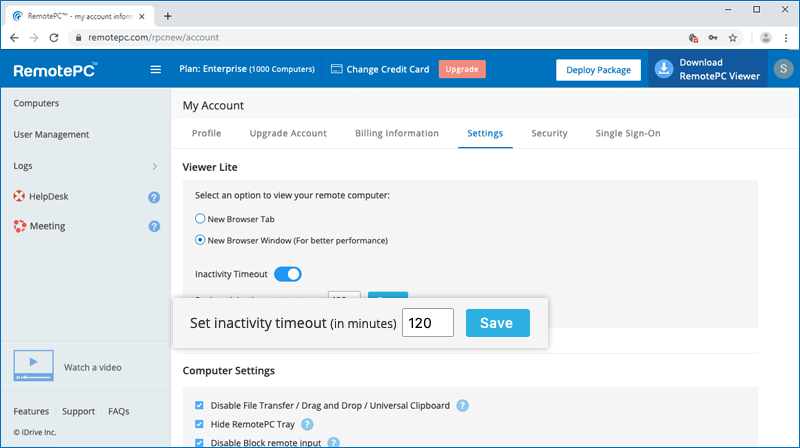Viewport: 800px width, 448px height.
Task: Click the site lock icon in address bar
Action: tap(78, 38)
